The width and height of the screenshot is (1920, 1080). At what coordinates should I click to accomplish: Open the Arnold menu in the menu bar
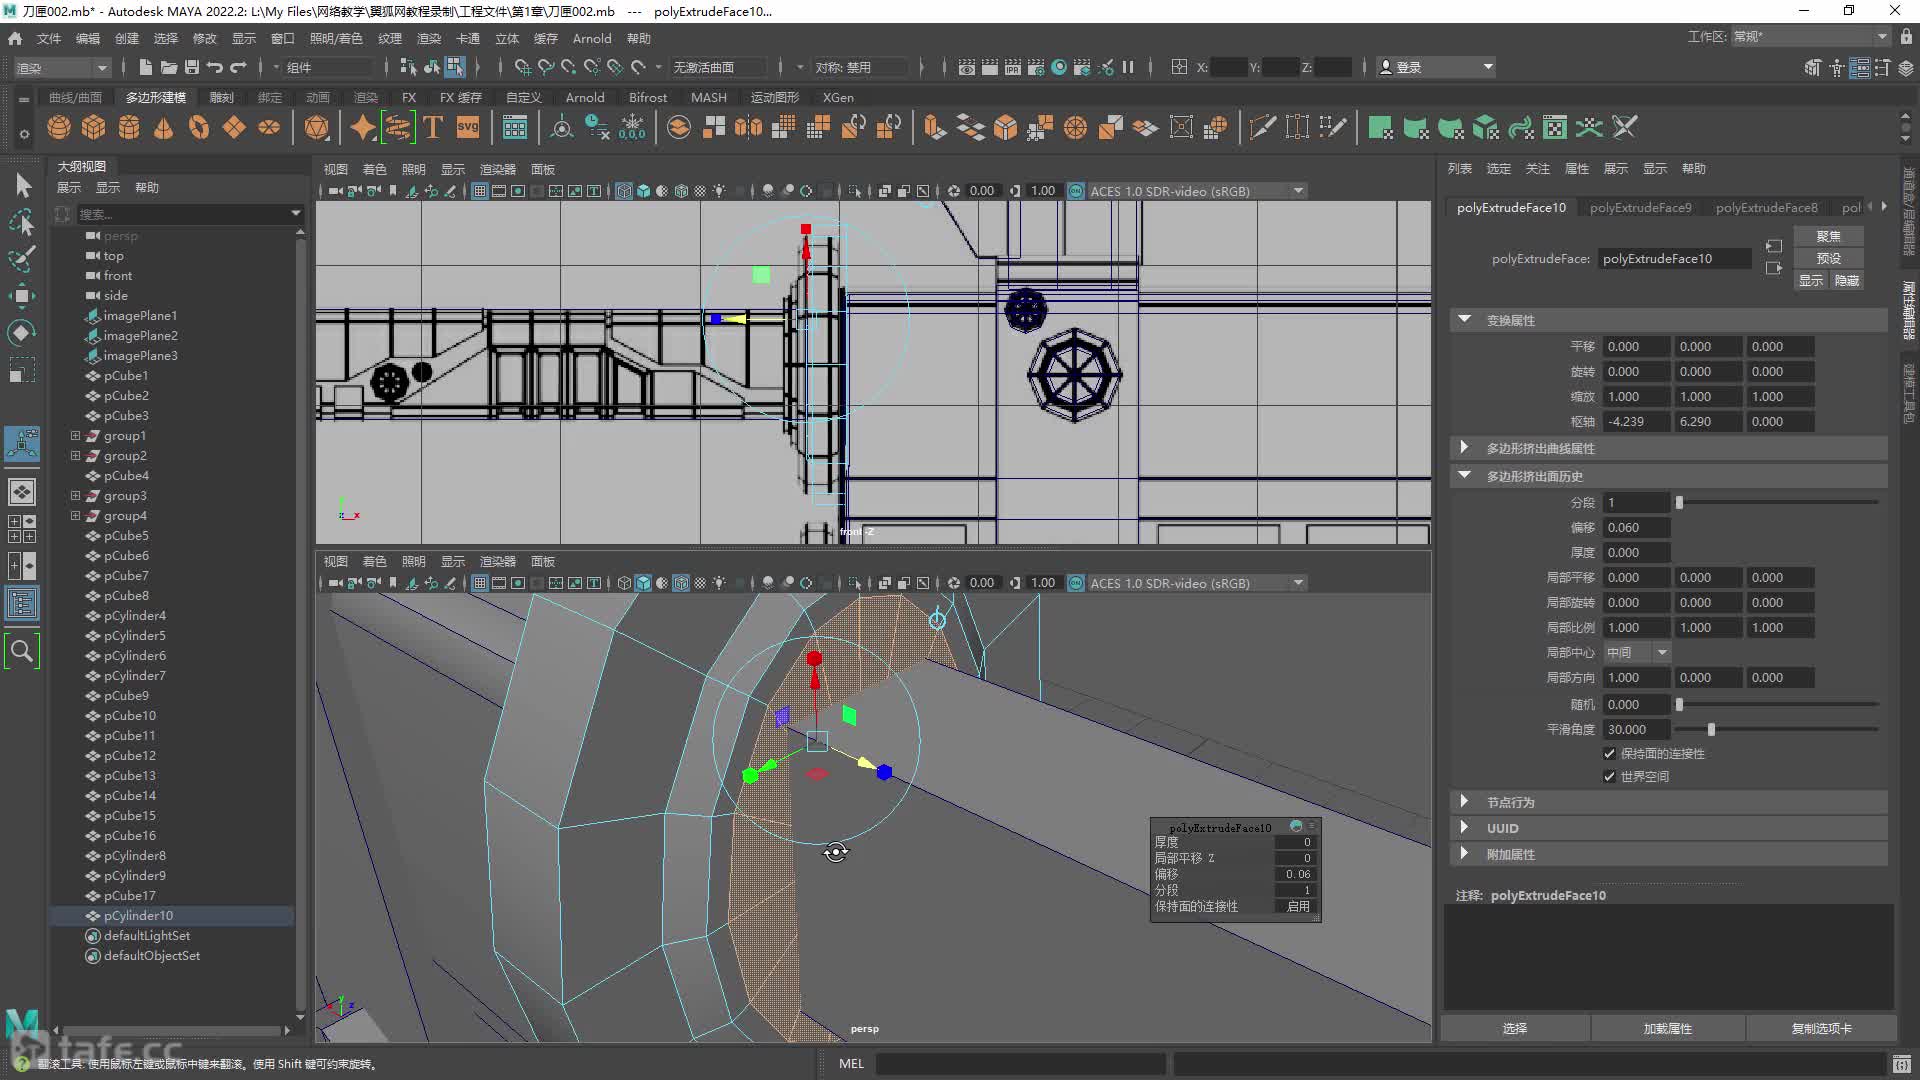592,38
